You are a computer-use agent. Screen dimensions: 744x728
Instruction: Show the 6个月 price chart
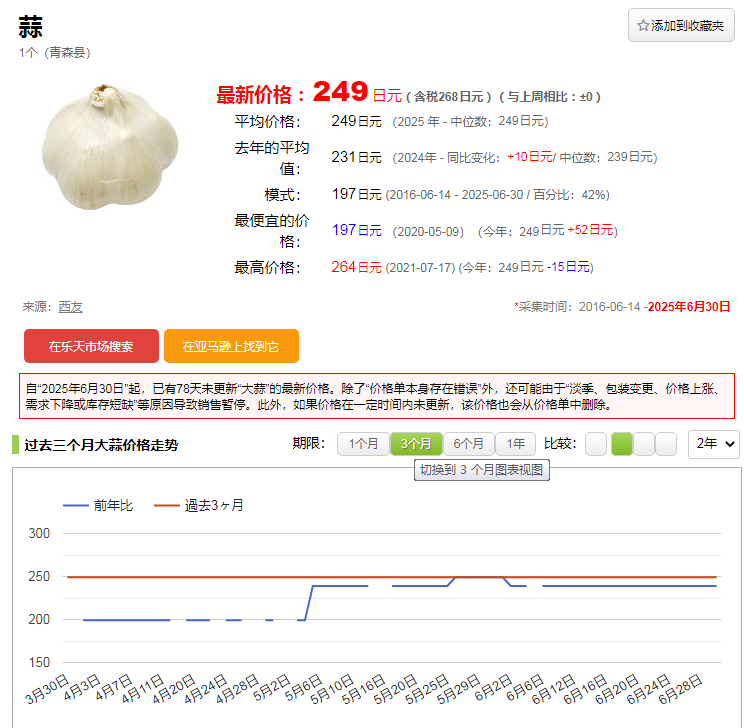point(469,444)
